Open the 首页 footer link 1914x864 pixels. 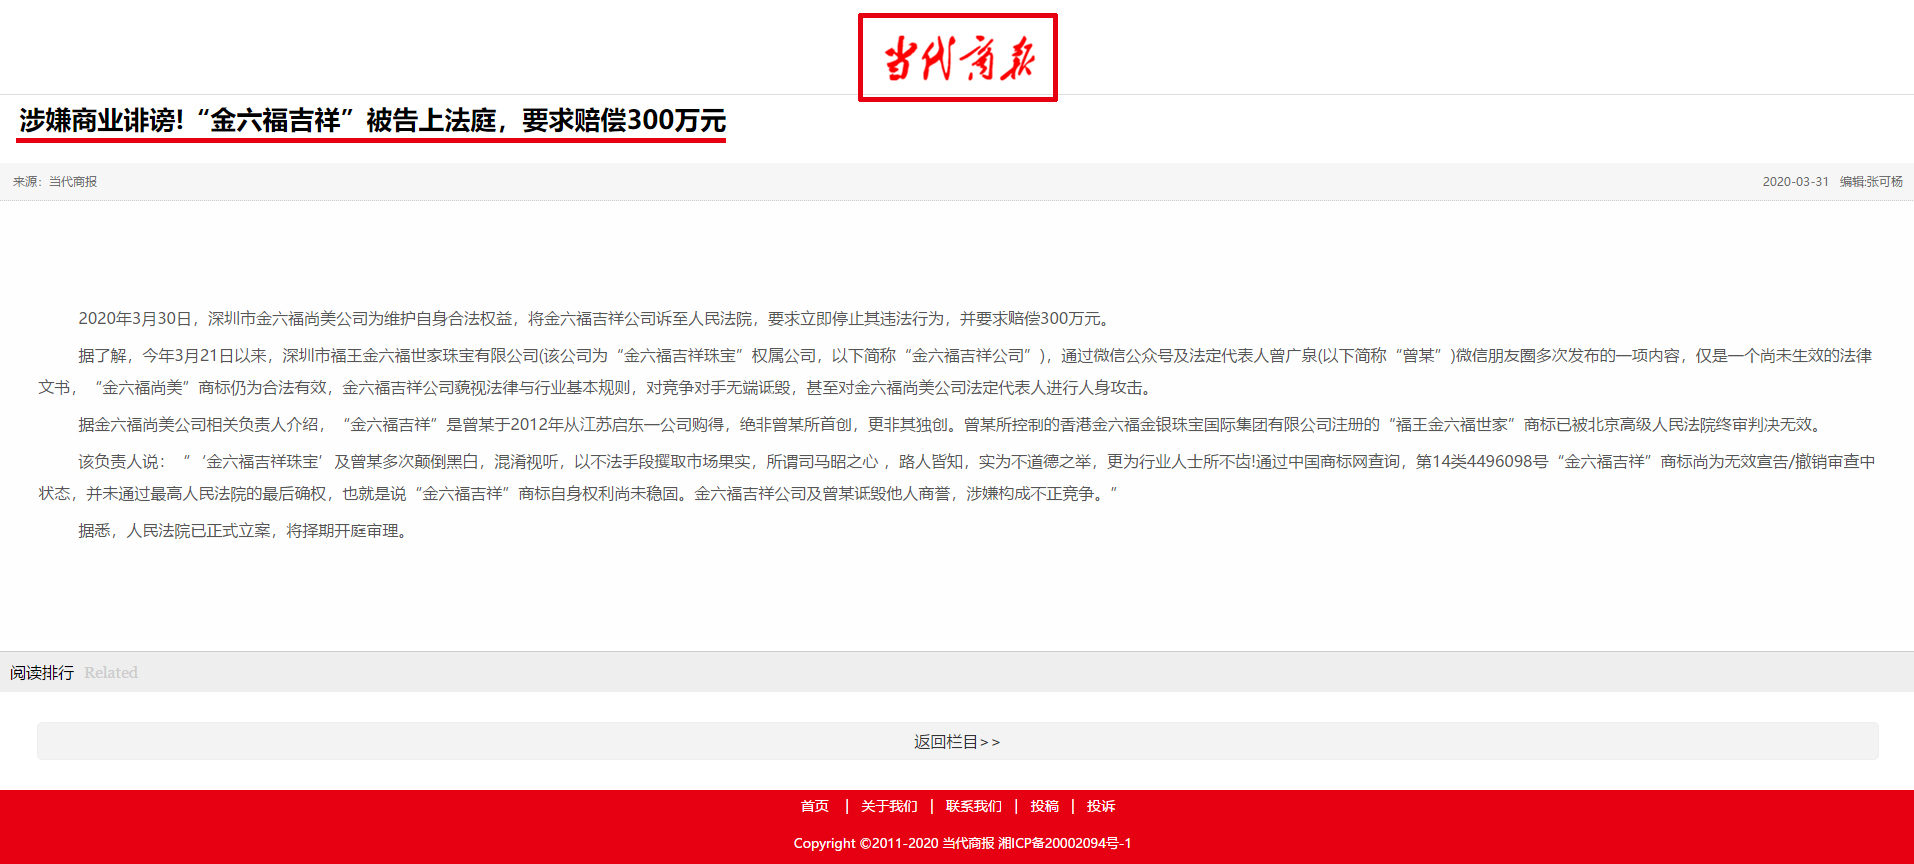[815, 806]
